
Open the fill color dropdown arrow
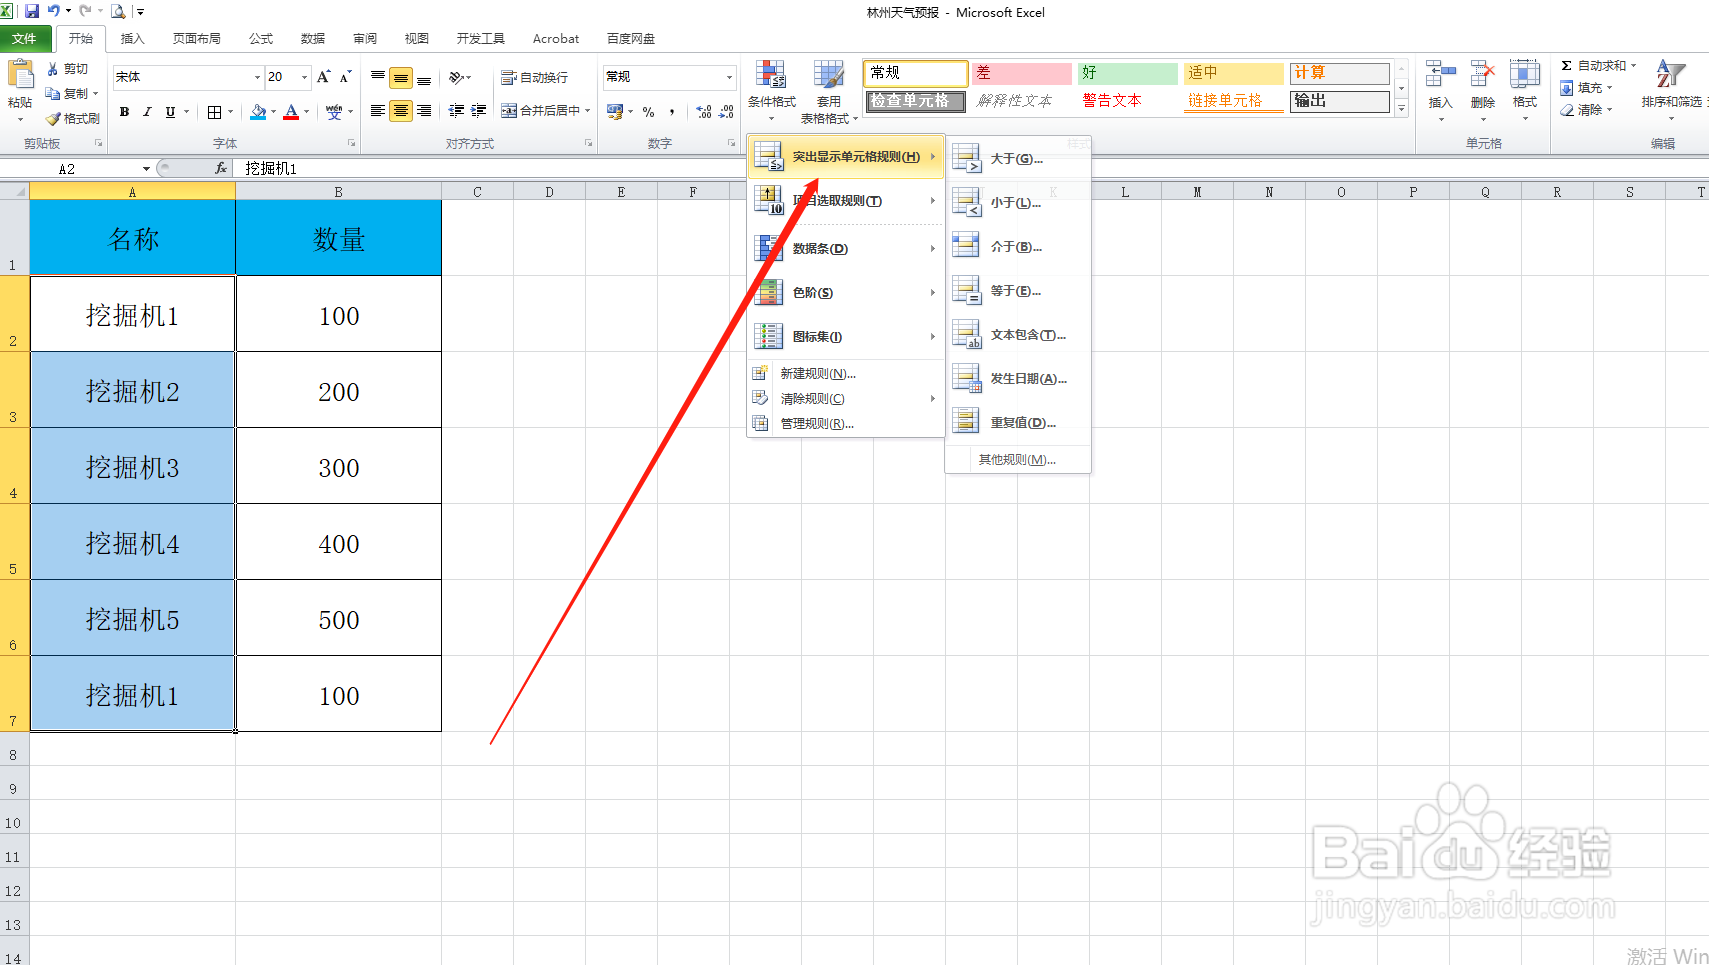pyautogui.click(x=273, y=112)
